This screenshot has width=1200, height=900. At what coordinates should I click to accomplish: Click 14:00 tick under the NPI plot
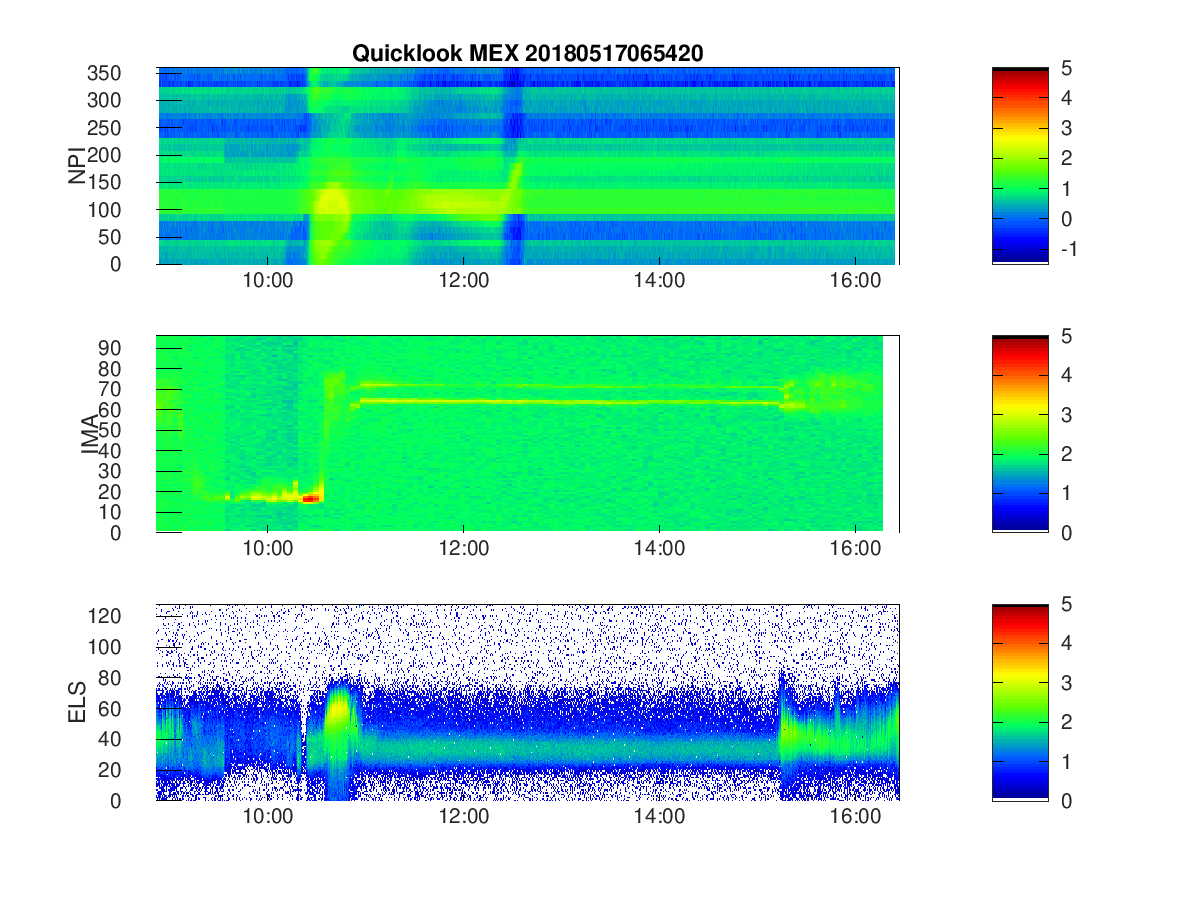tap(659, 279)
